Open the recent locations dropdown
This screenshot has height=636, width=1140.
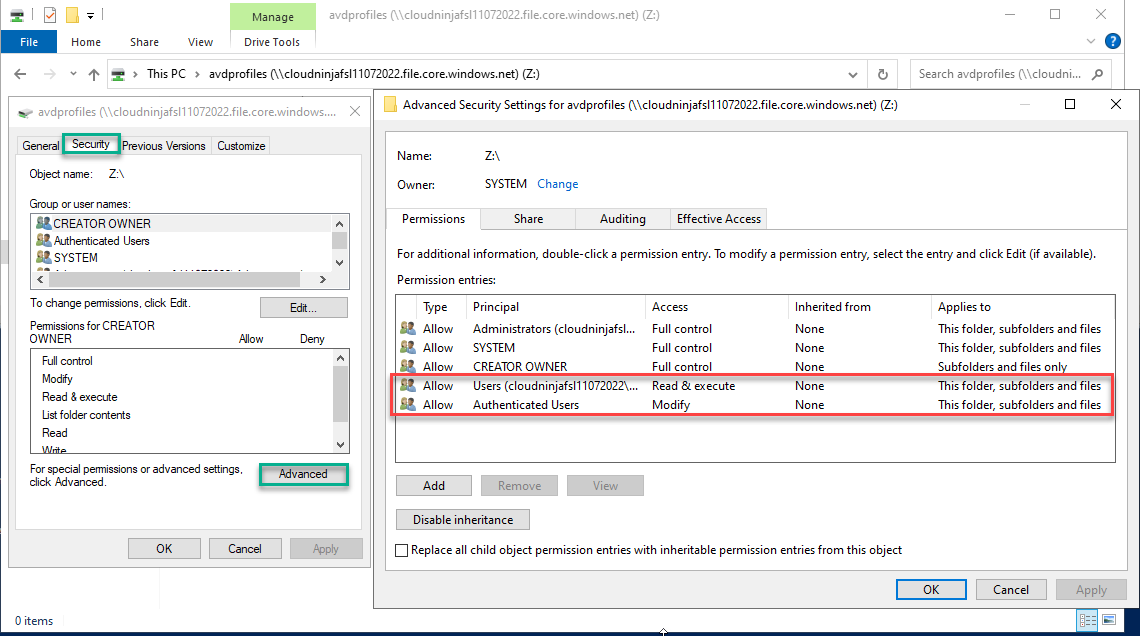pyautogui.click(x=73, y=74)
